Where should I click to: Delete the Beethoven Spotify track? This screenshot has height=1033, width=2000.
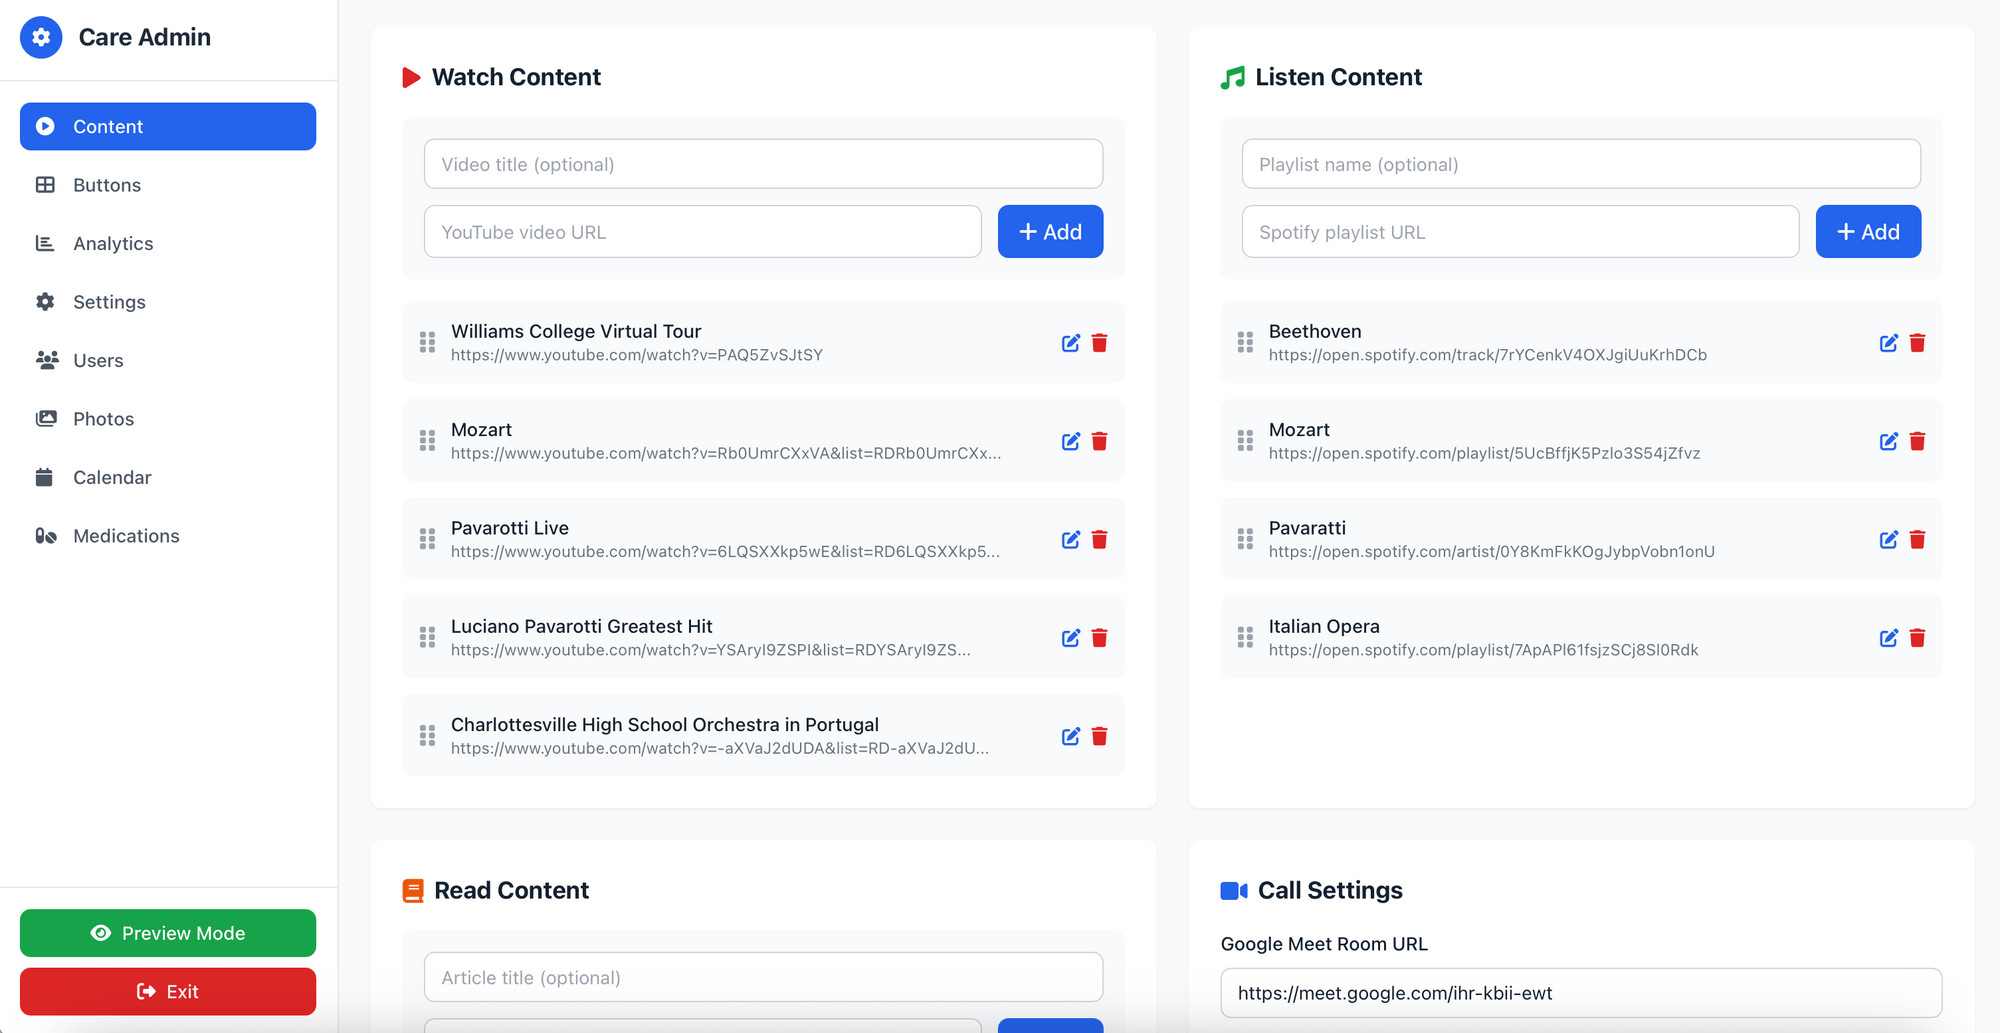[1917, 342]
